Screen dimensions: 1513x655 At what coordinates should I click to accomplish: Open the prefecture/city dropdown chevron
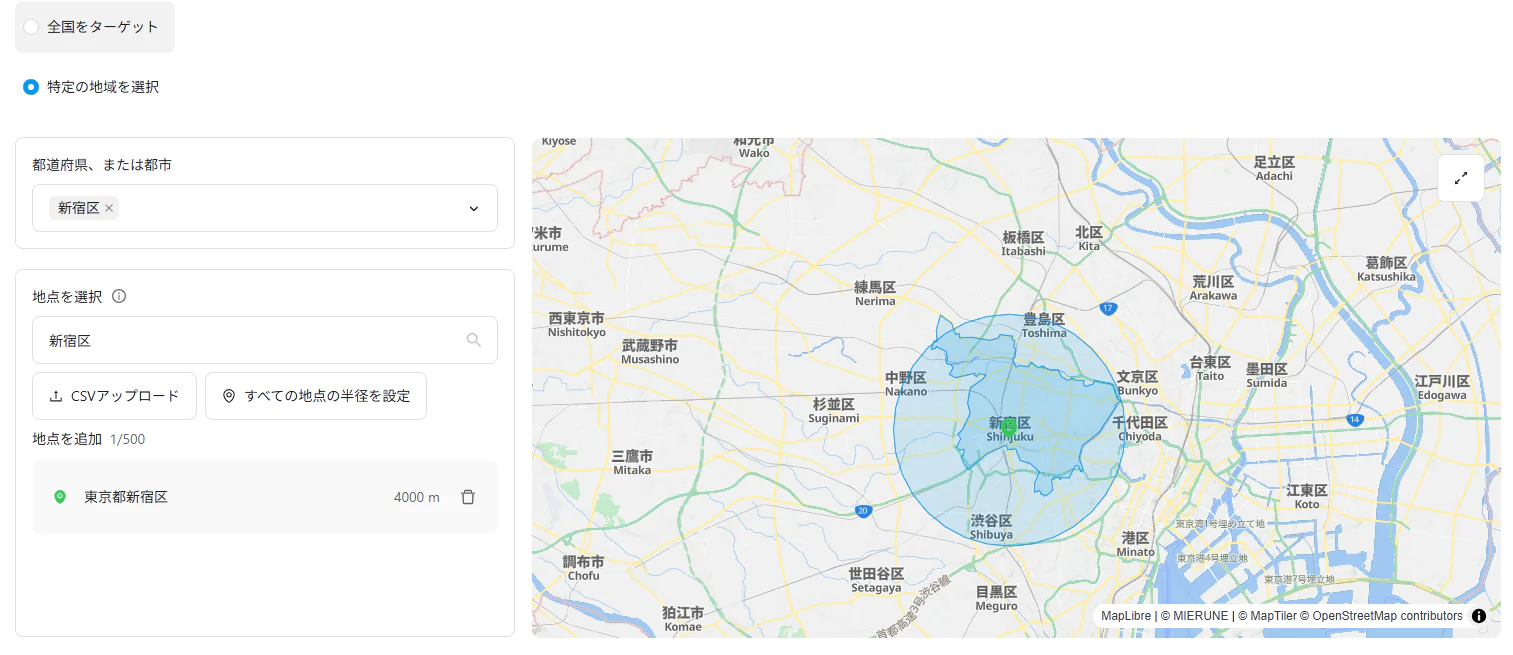coord(473,208)
